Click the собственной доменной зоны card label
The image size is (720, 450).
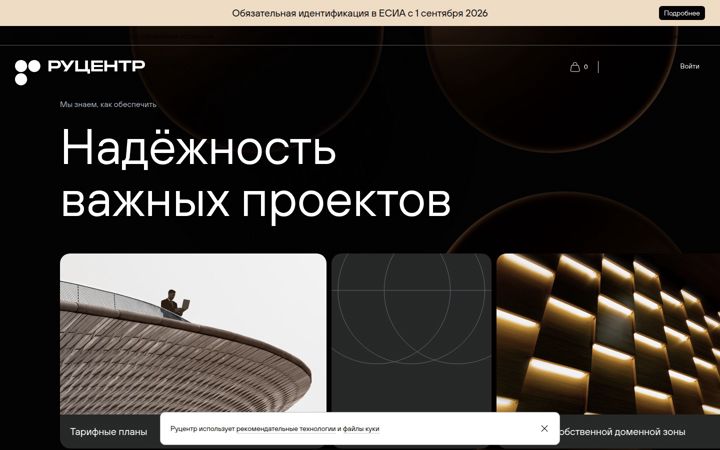(620, 432)
